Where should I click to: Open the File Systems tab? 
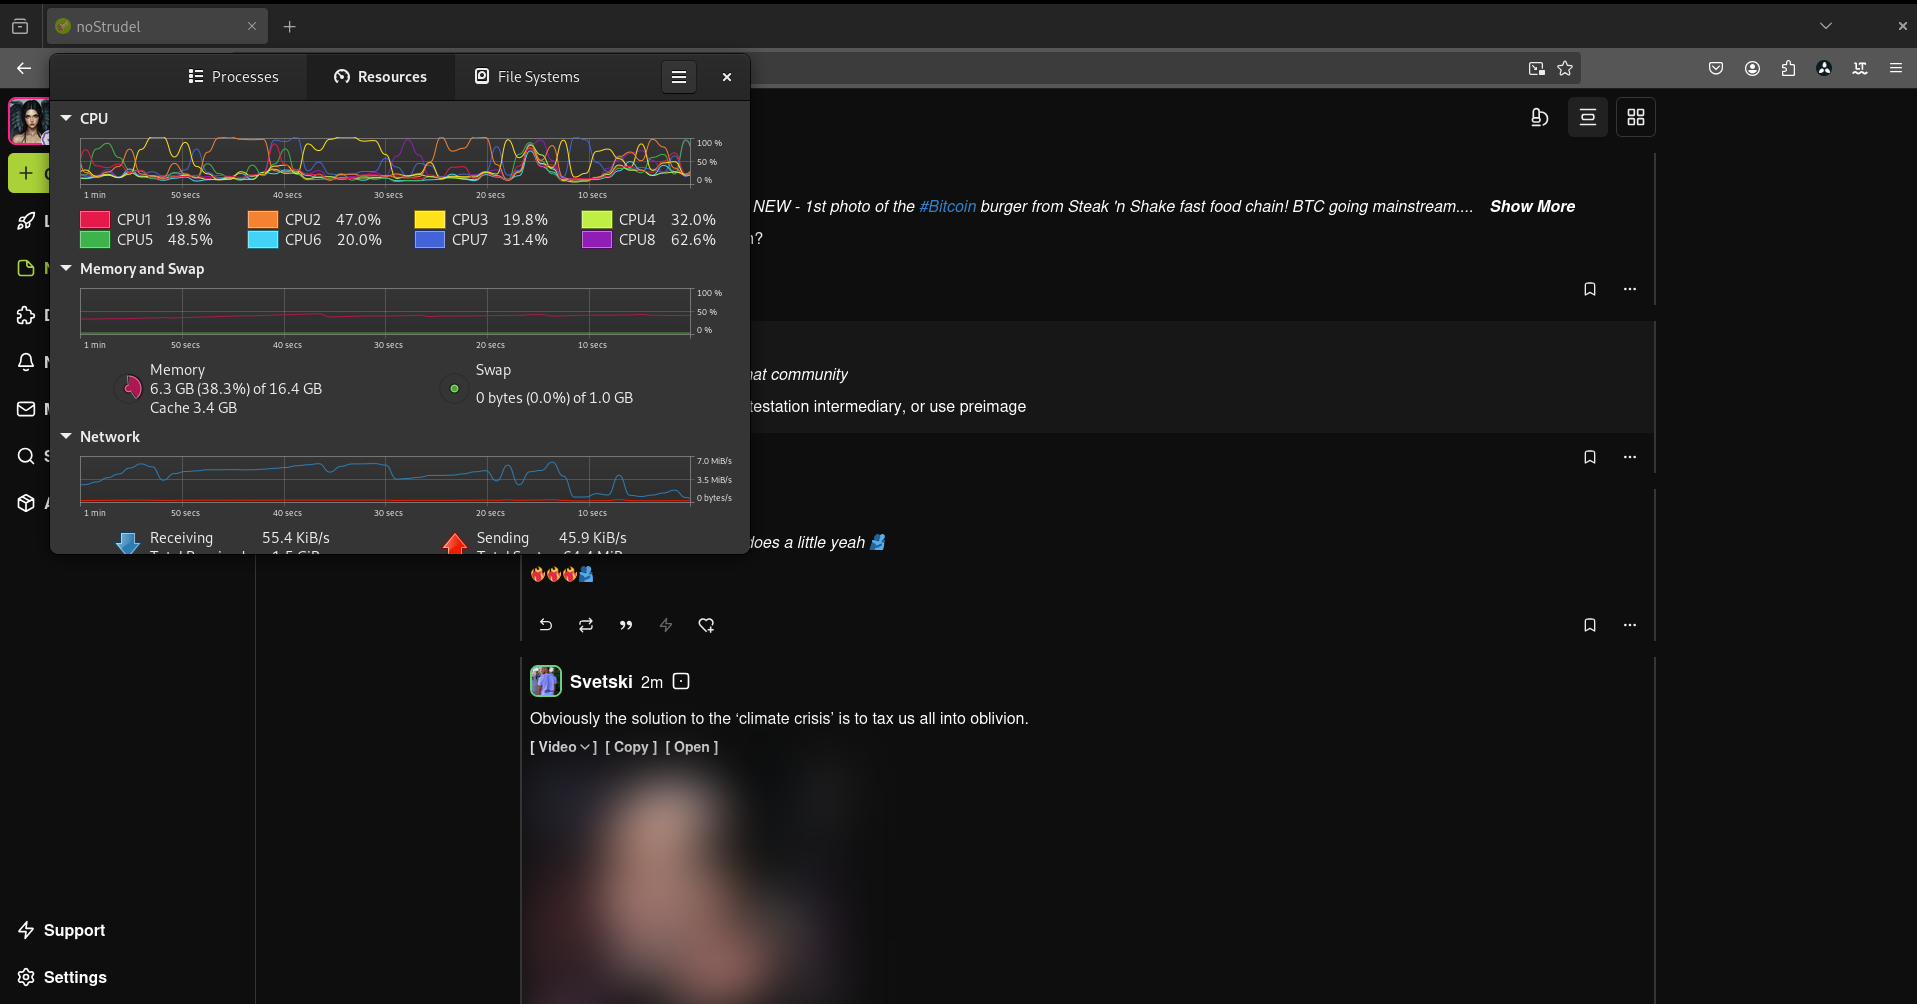527,77
